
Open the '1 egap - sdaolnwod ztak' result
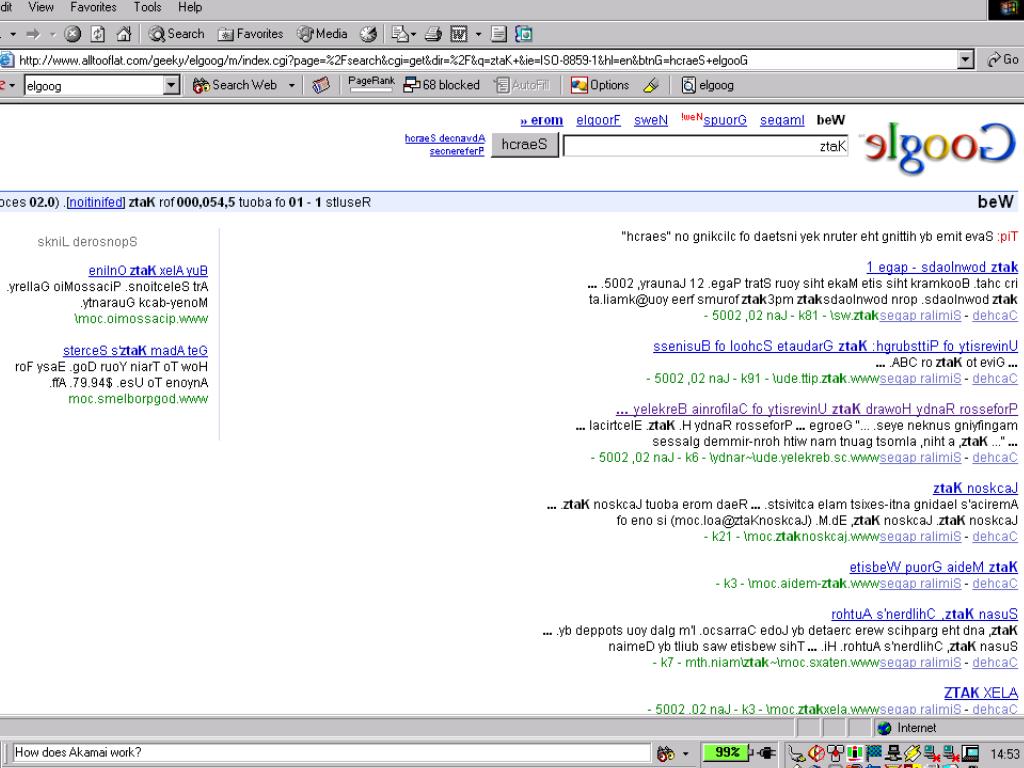(942, 267)
